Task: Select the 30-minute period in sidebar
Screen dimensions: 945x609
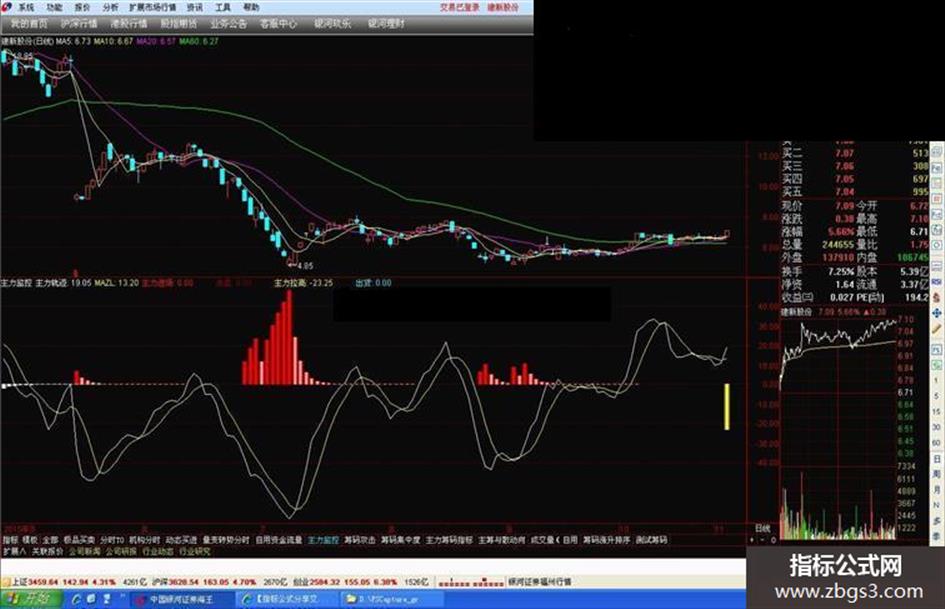Action: pos(937,427)
